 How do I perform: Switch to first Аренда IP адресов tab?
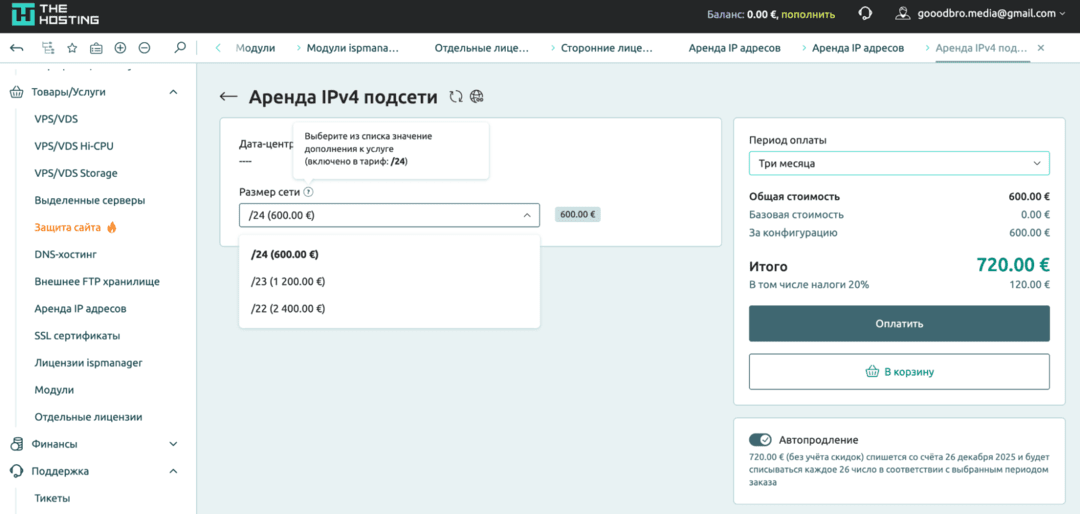734,48
